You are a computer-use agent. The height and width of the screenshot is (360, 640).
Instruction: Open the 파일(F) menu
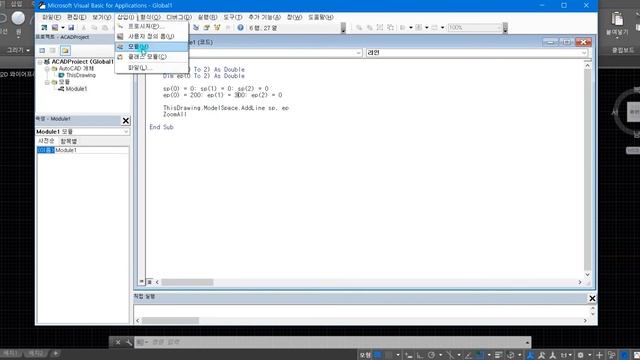coord(51,17)
